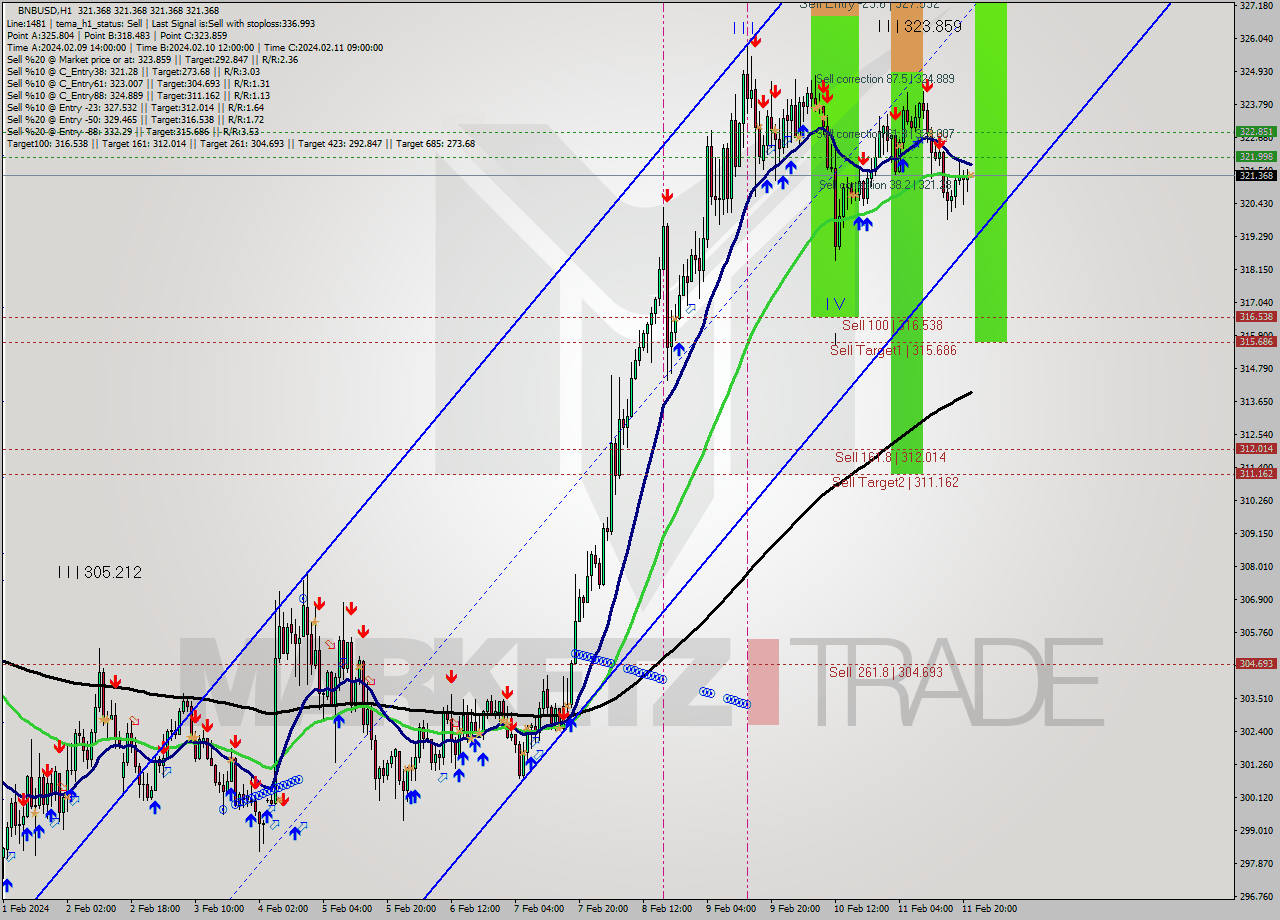Click the red 311.162 price tag

click(x=1256, y=474)
